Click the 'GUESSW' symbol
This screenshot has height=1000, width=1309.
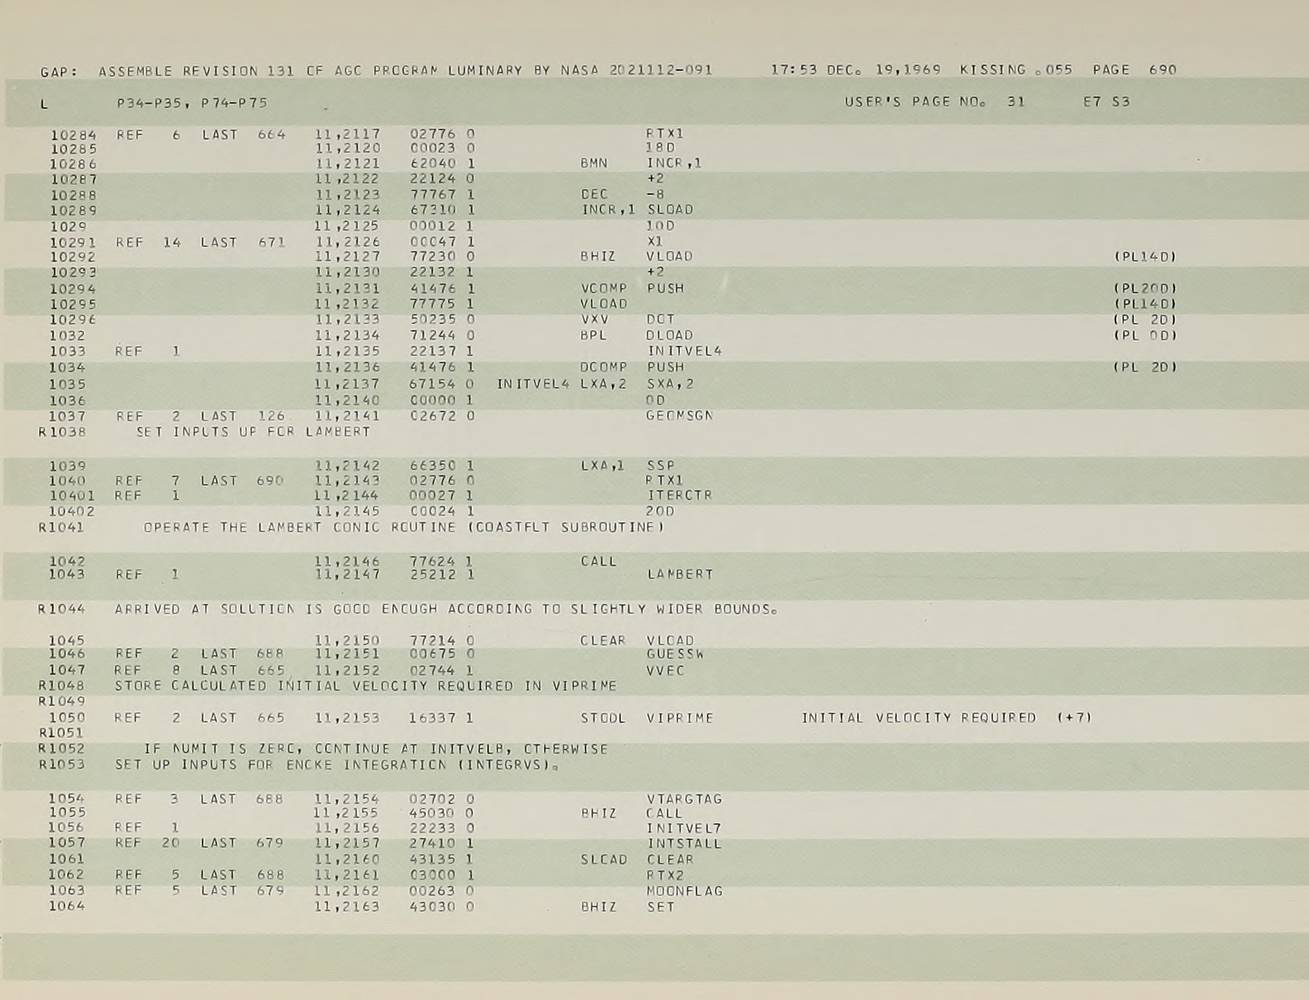point(675,654)
